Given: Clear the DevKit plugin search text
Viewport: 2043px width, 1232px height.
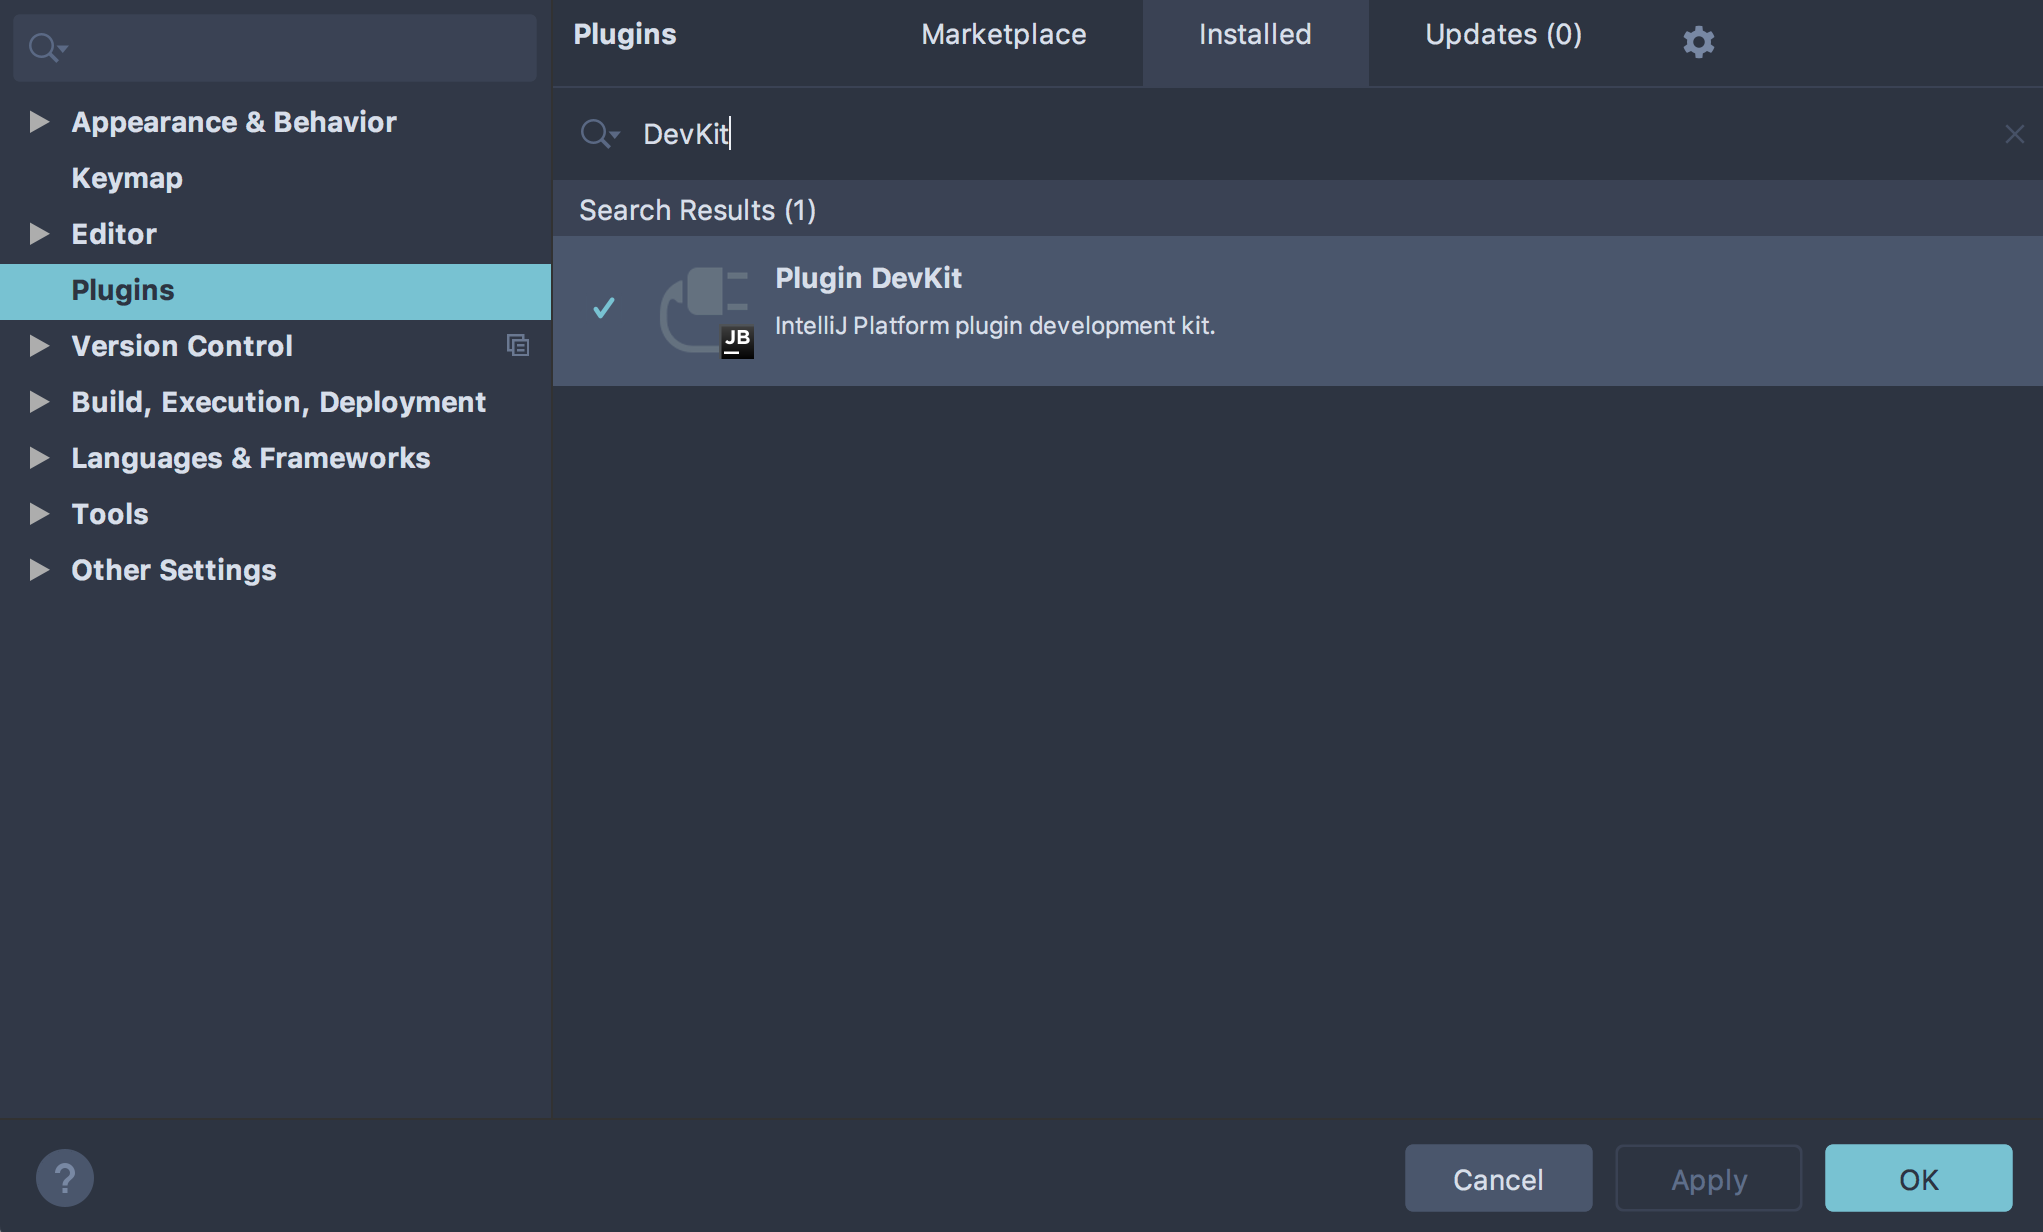Looking at the screenshot, I should [2014, 134].
